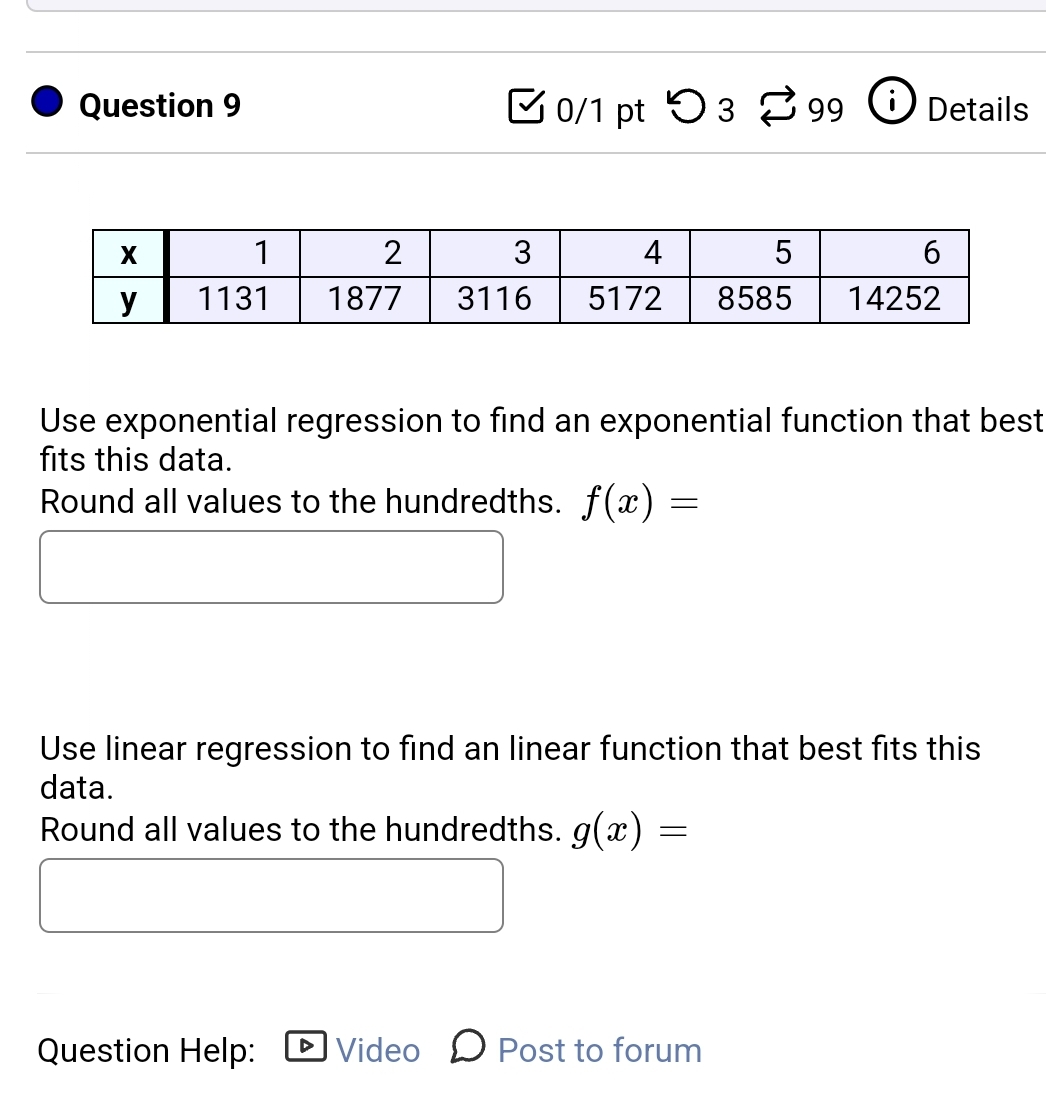1046x1102 pixels.
Task: Expand the Details section
Action: click(x=976, y=110)
